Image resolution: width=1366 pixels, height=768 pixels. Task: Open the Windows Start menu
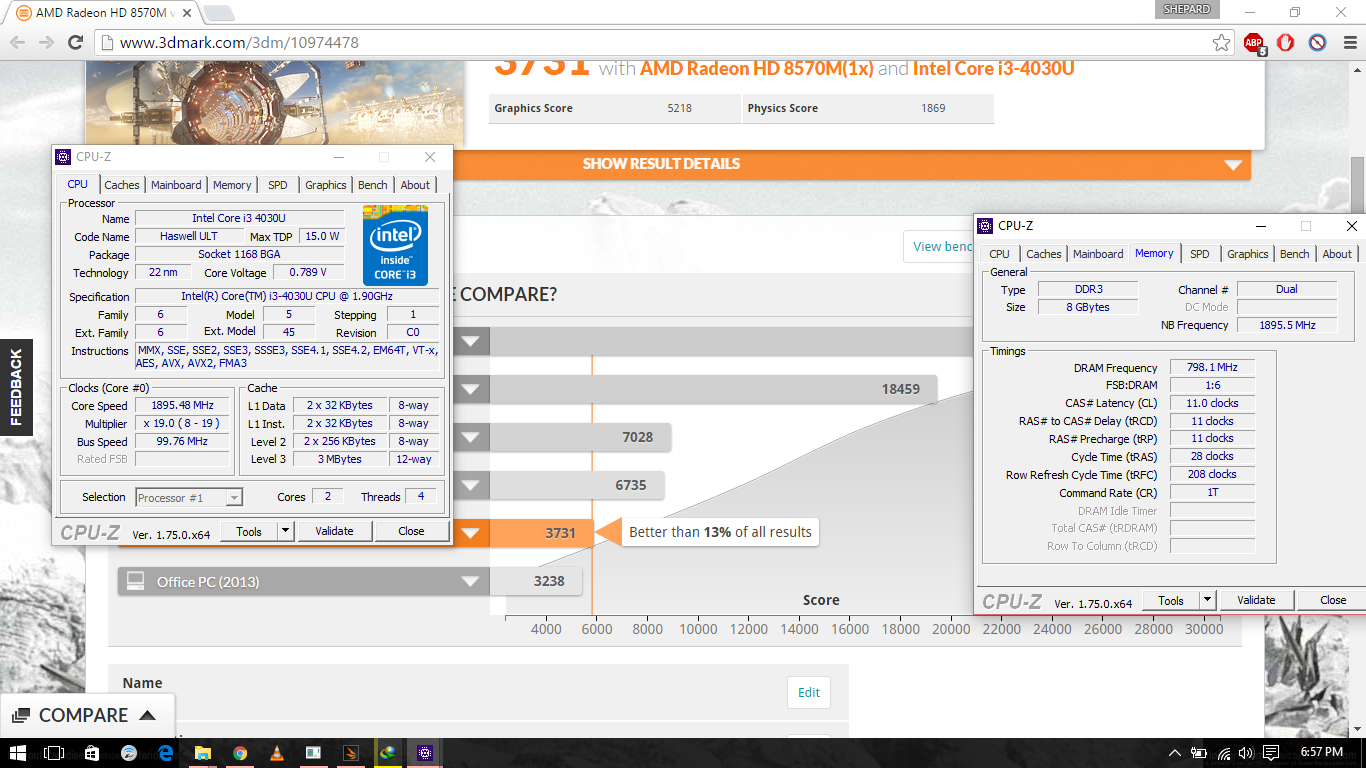pos(18,753)
